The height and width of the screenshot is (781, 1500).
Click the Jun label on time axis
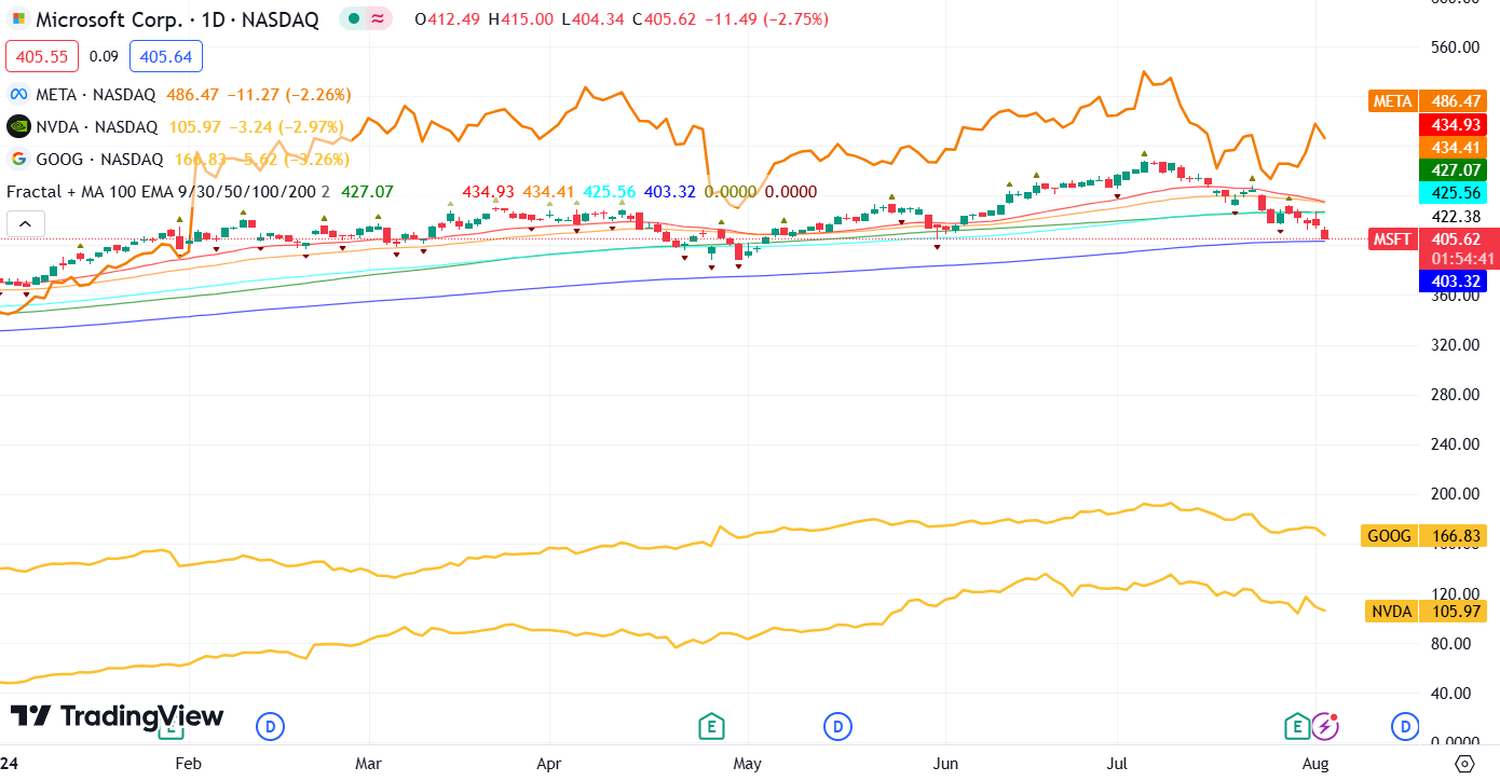pos(945,763)
